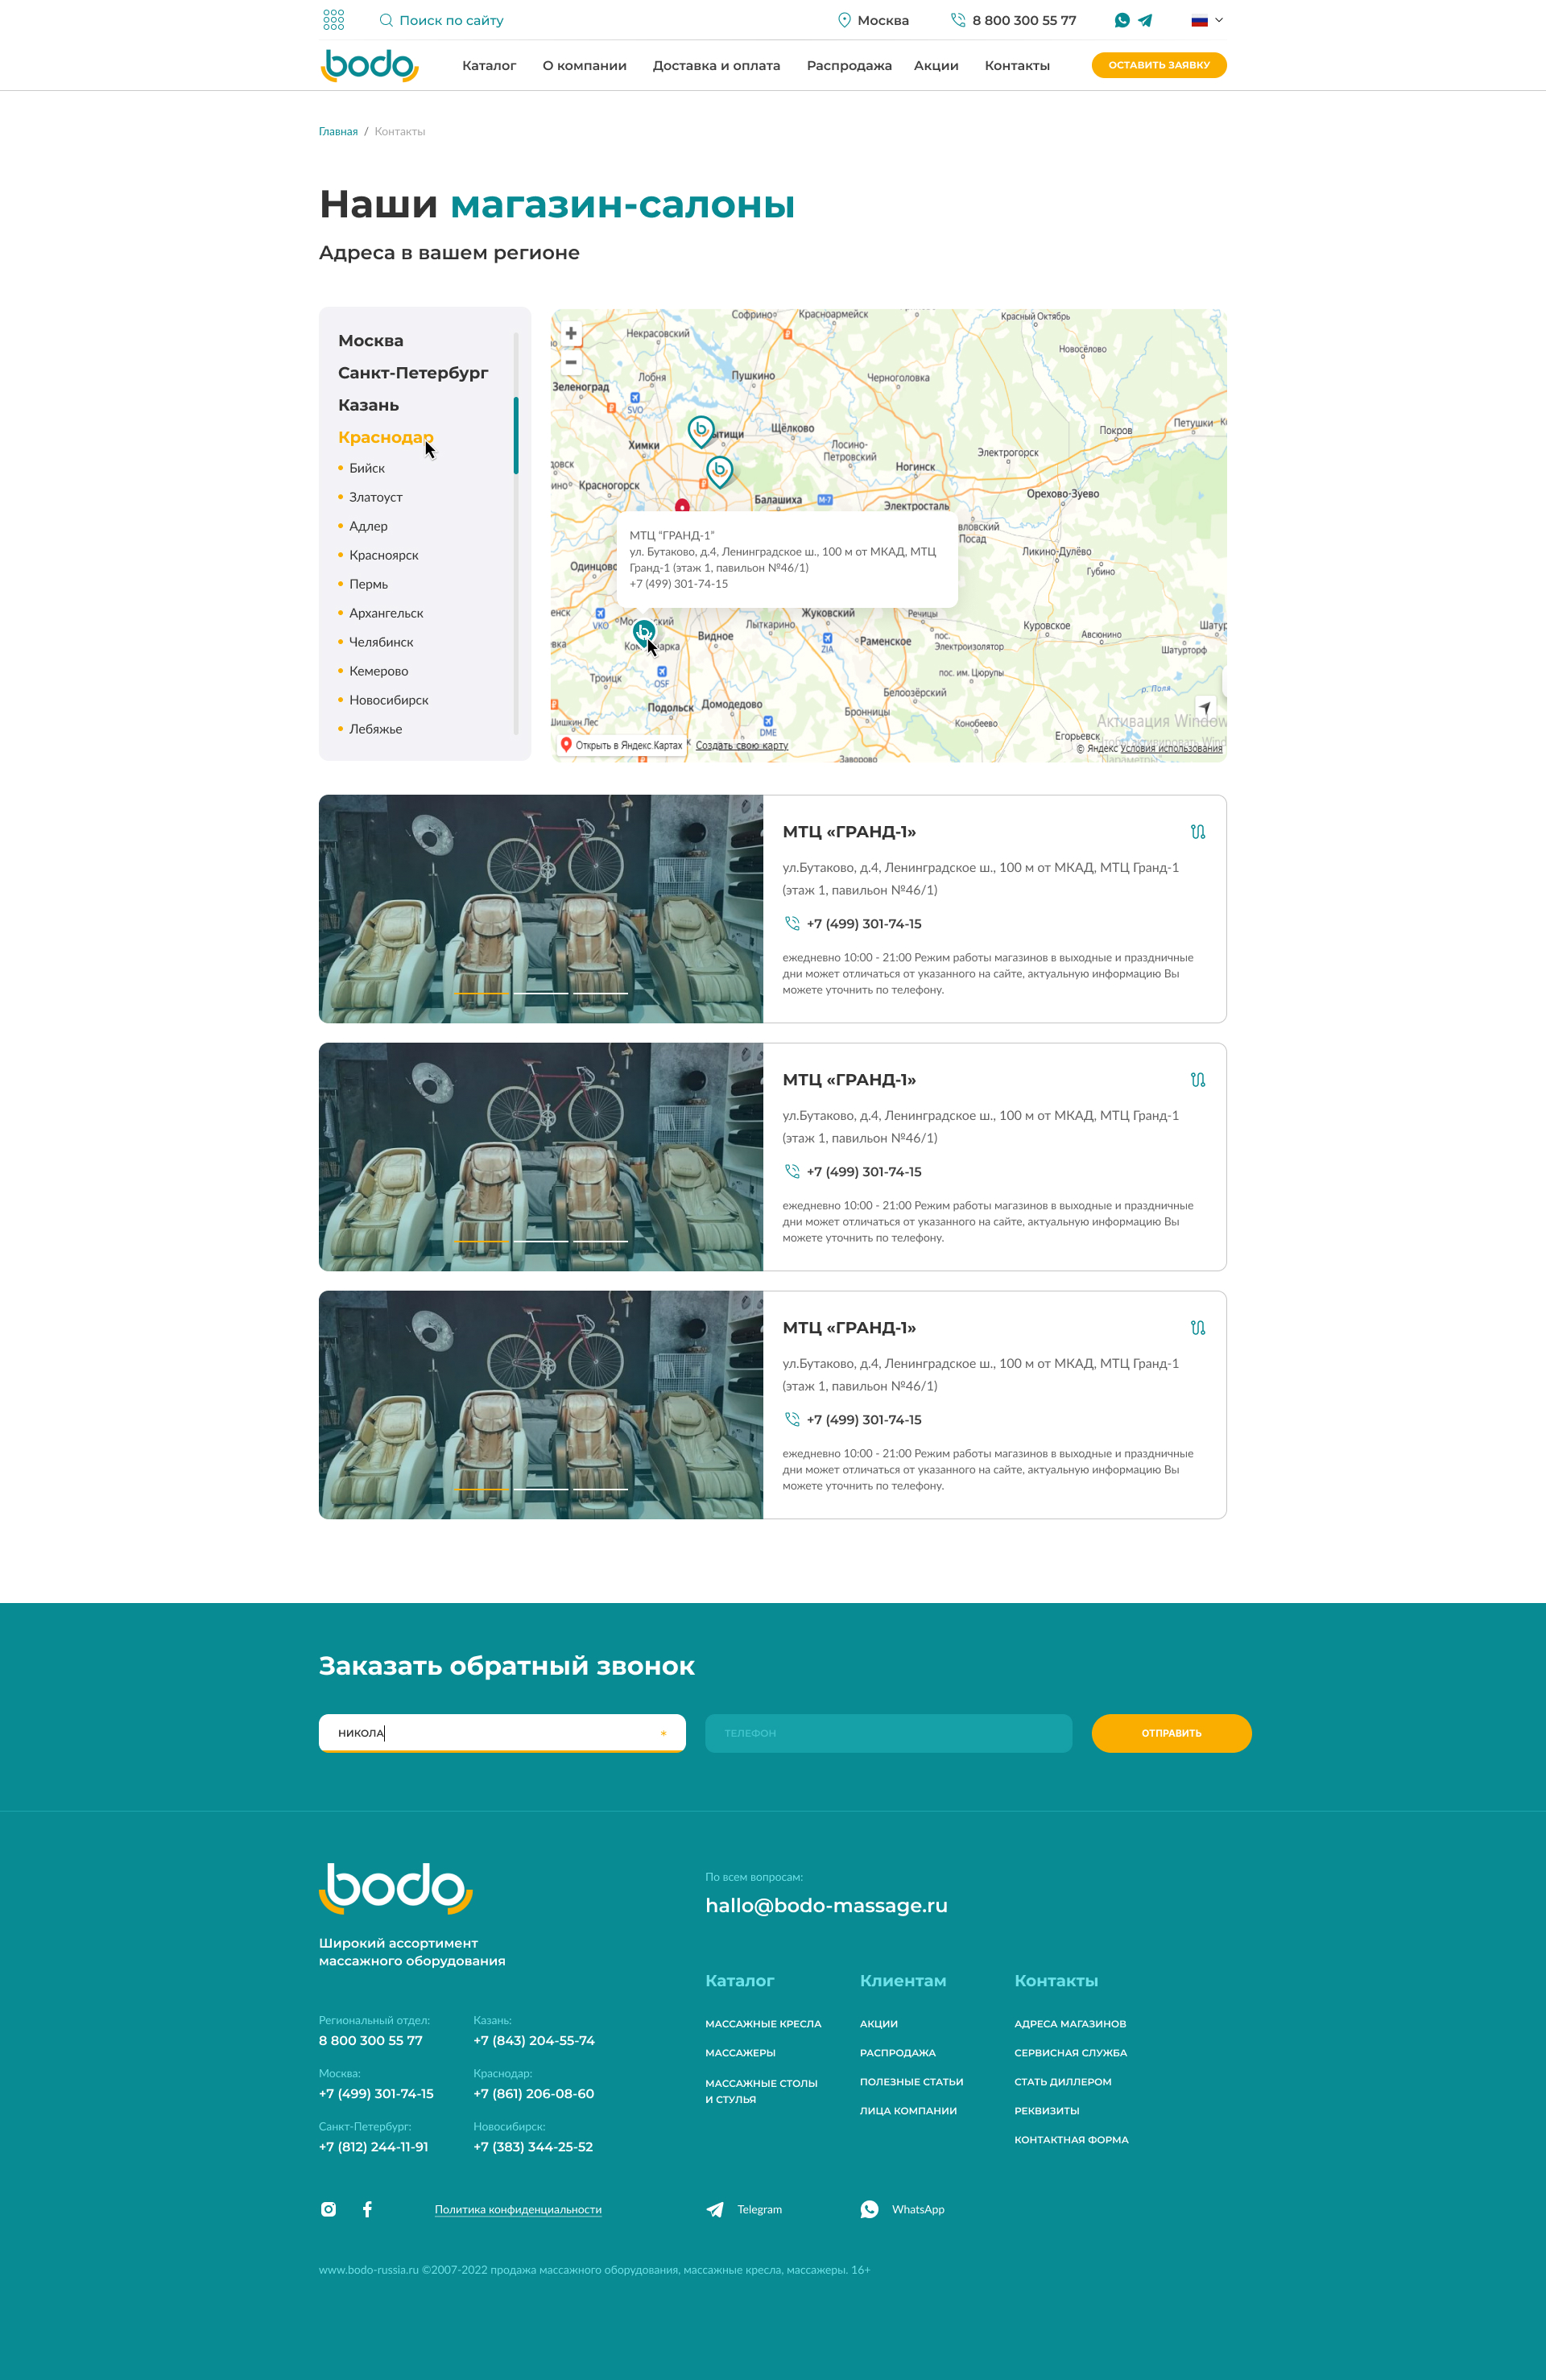The image size is (1546, 2380).
Task: Open РАСПРОДАЖА footer link
Action: (x=898, y=2053)
